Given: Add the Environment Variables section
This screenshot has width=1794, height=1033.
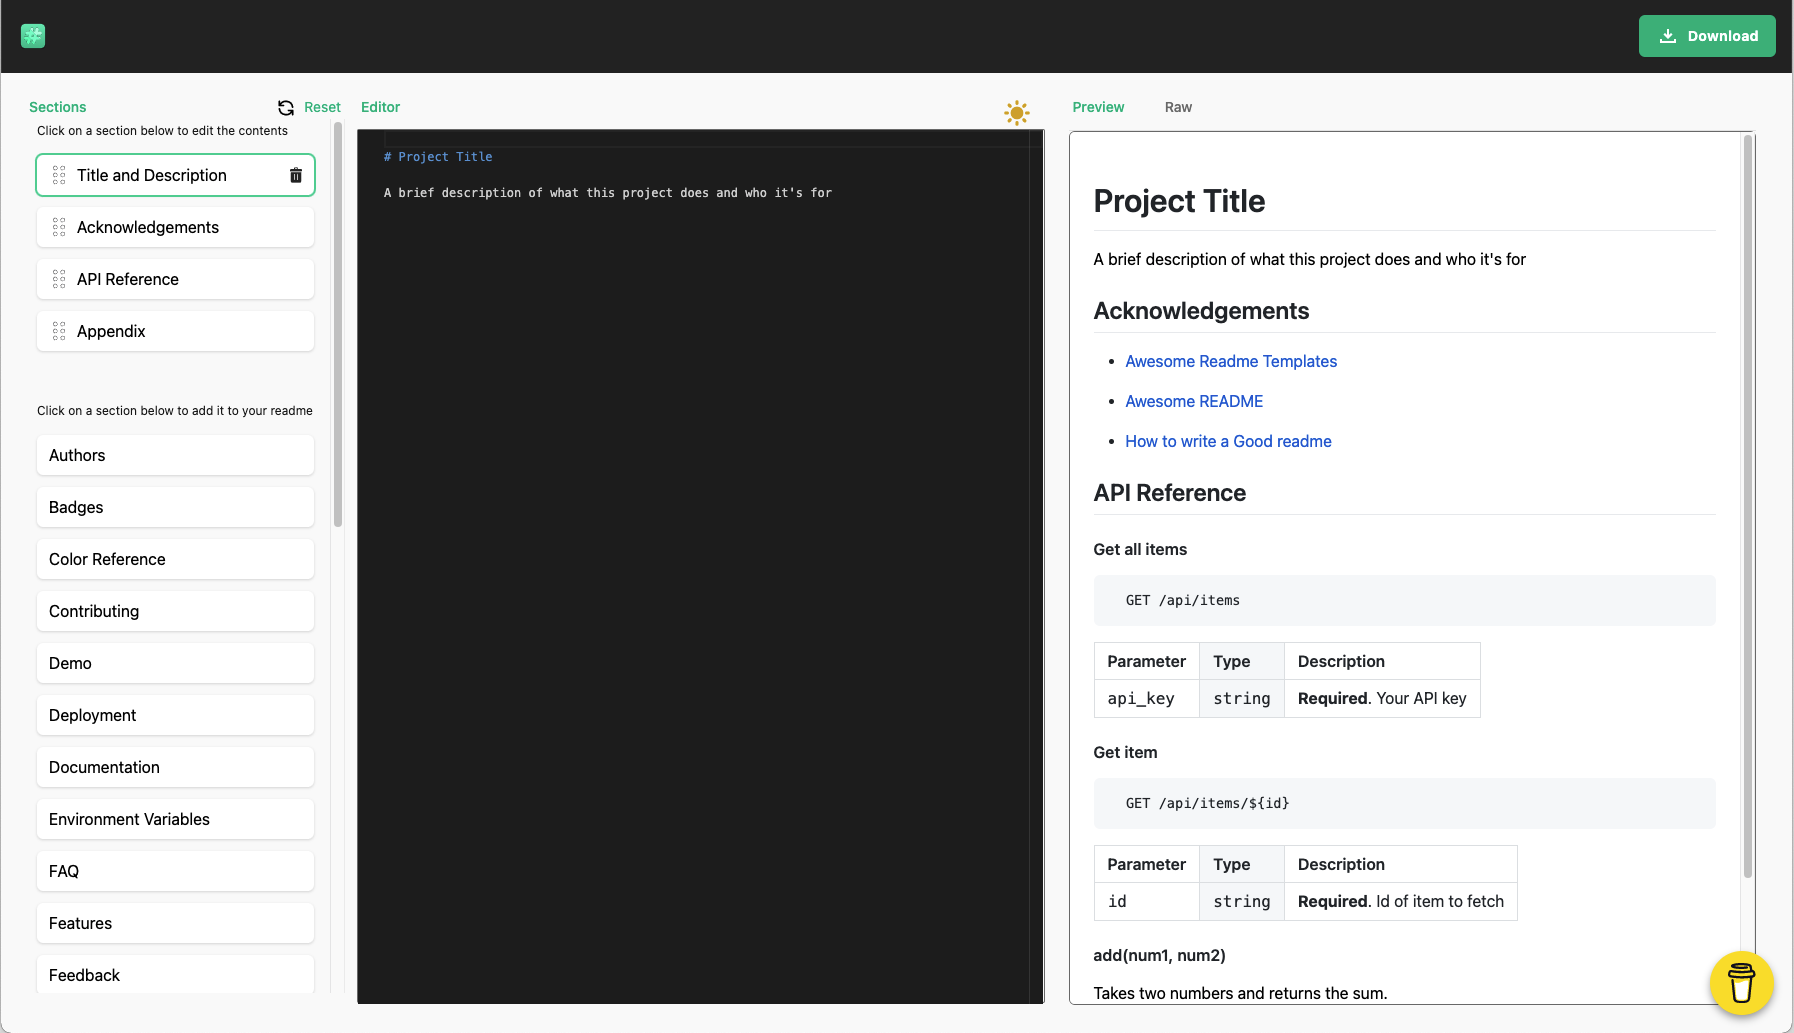Looking at the screenshot, I should [x=175, y=819].
